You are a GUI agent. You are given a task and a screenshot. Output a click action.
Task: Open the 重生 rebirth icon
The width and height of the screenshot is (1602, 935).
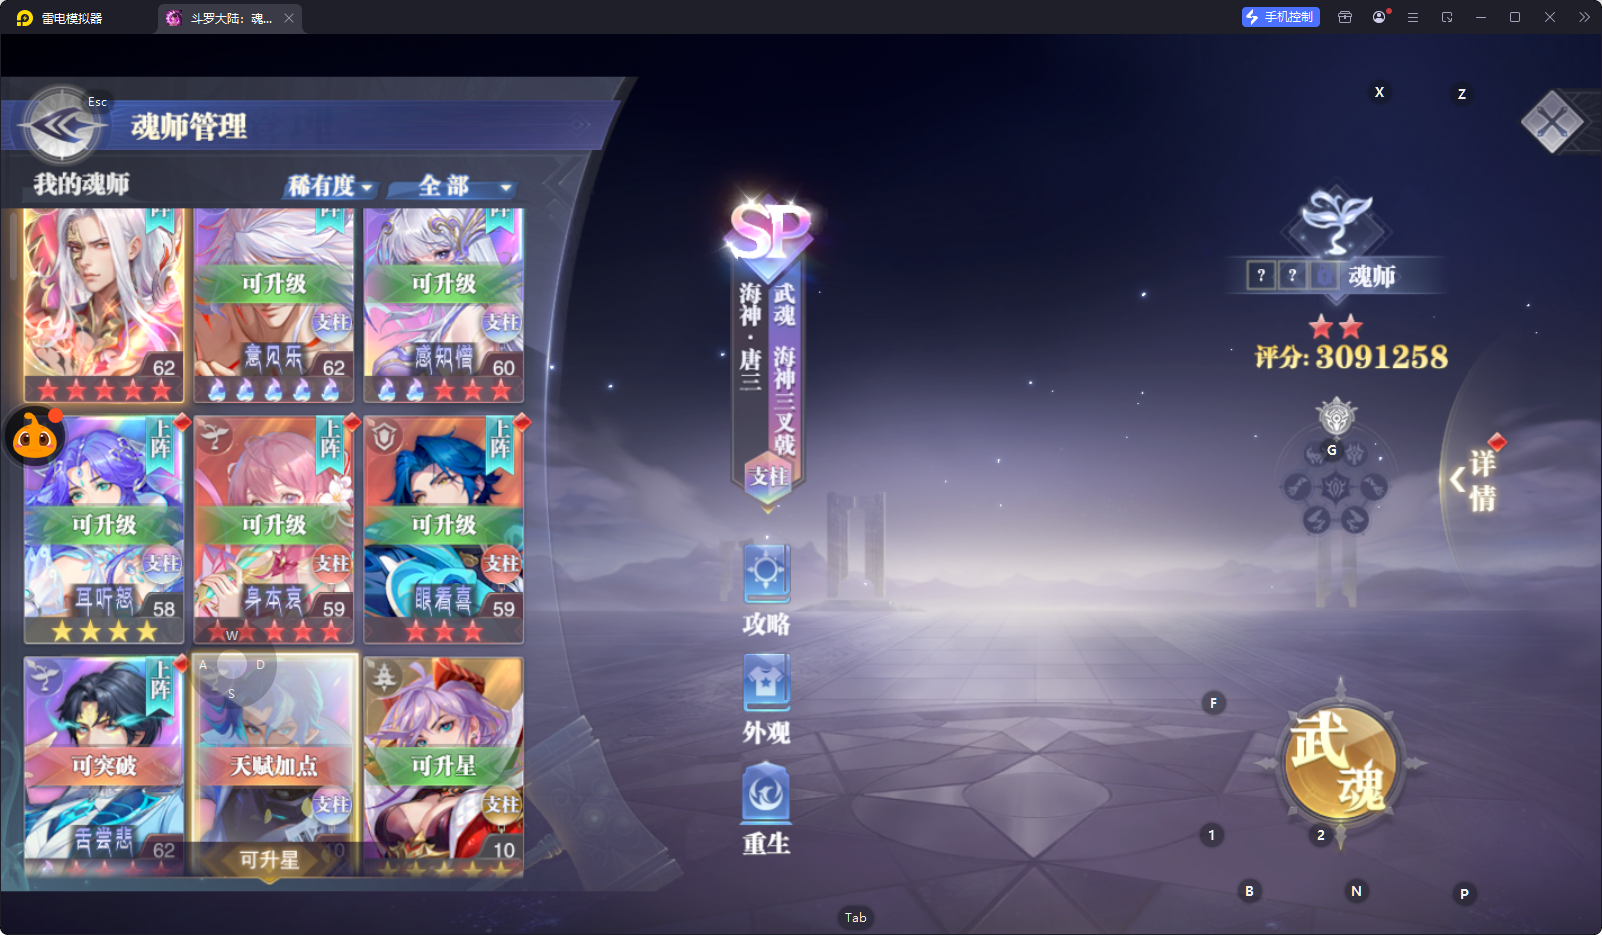click(767, 809)
